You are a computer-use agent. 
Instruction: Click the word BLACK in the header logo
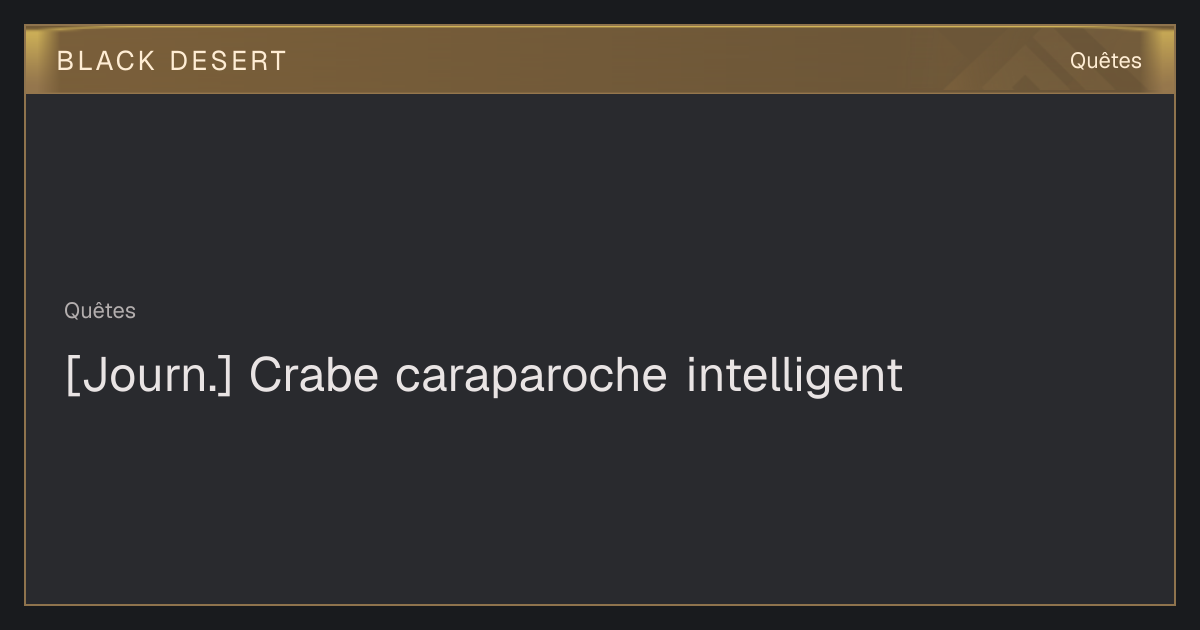pyautogui.click(x=106, y=61)
